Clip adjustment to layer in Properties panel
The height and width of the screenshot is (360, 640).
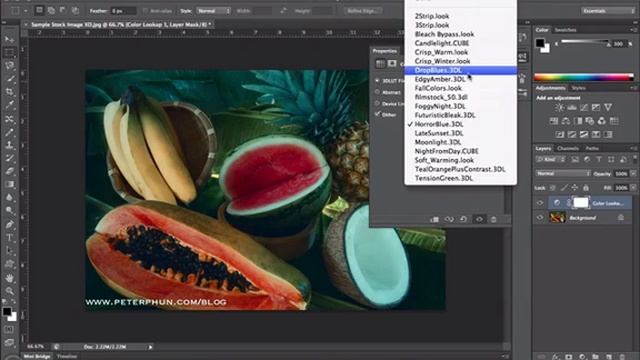pyautogui.click(x=434, y=220)
